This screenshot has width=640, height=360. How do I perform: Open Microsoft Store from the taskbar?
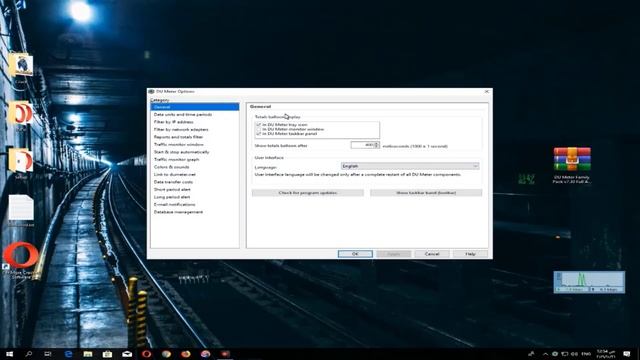pyautogui.click(x=107, y=354)
